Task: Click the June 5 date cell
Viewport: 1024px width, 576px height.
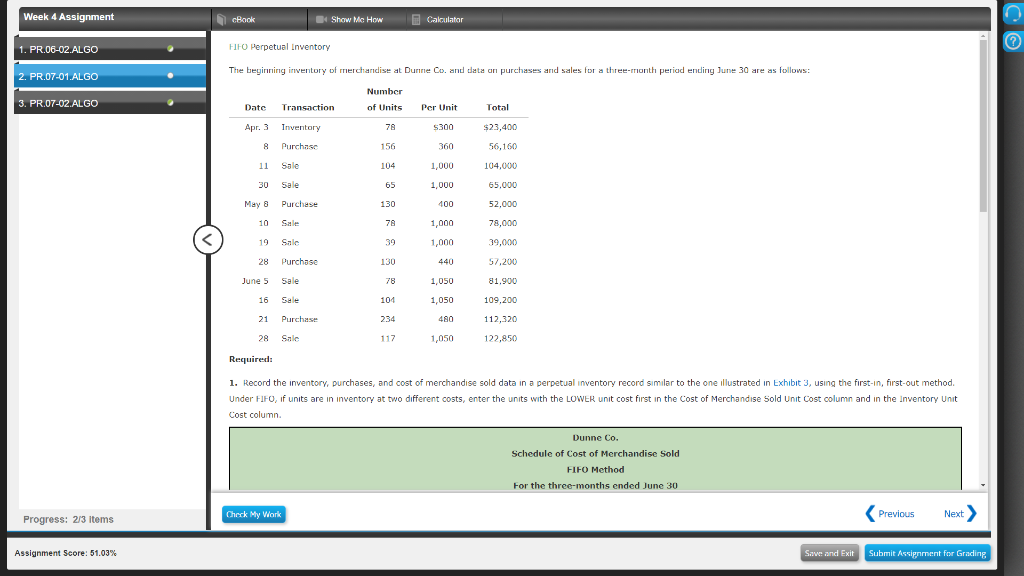Action: (255, 281)
